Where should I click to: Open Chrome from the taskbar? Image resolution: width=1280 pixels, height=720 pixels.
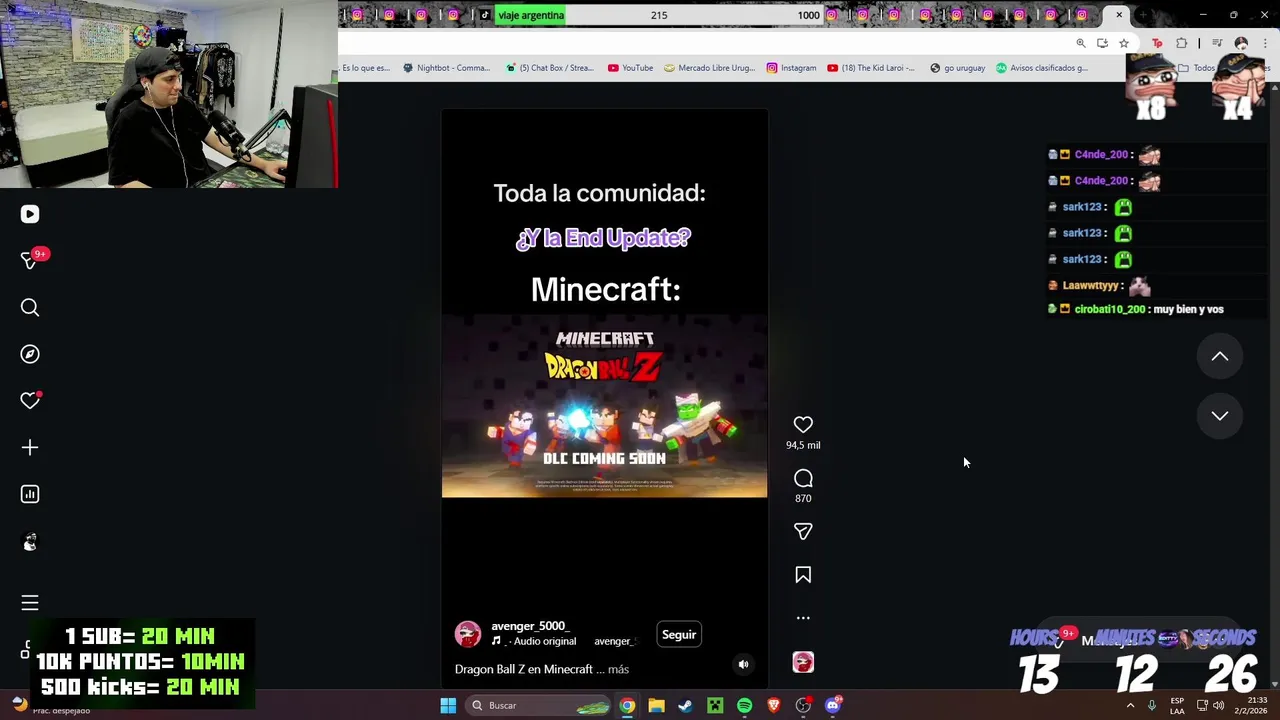(627, 705)
